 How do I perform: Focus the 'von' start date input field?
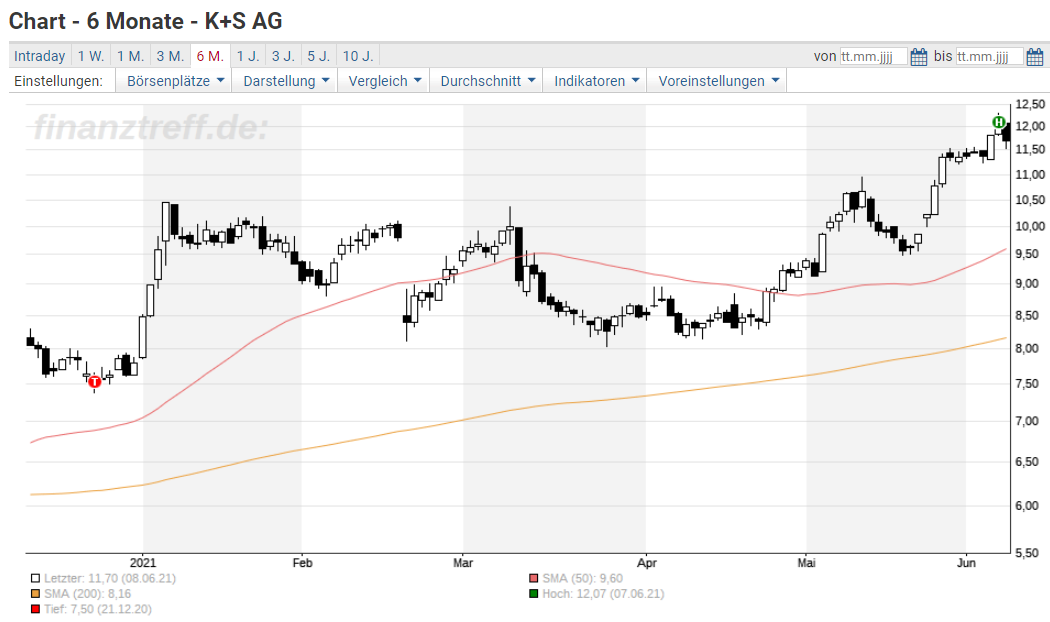[x=873, y=57]
